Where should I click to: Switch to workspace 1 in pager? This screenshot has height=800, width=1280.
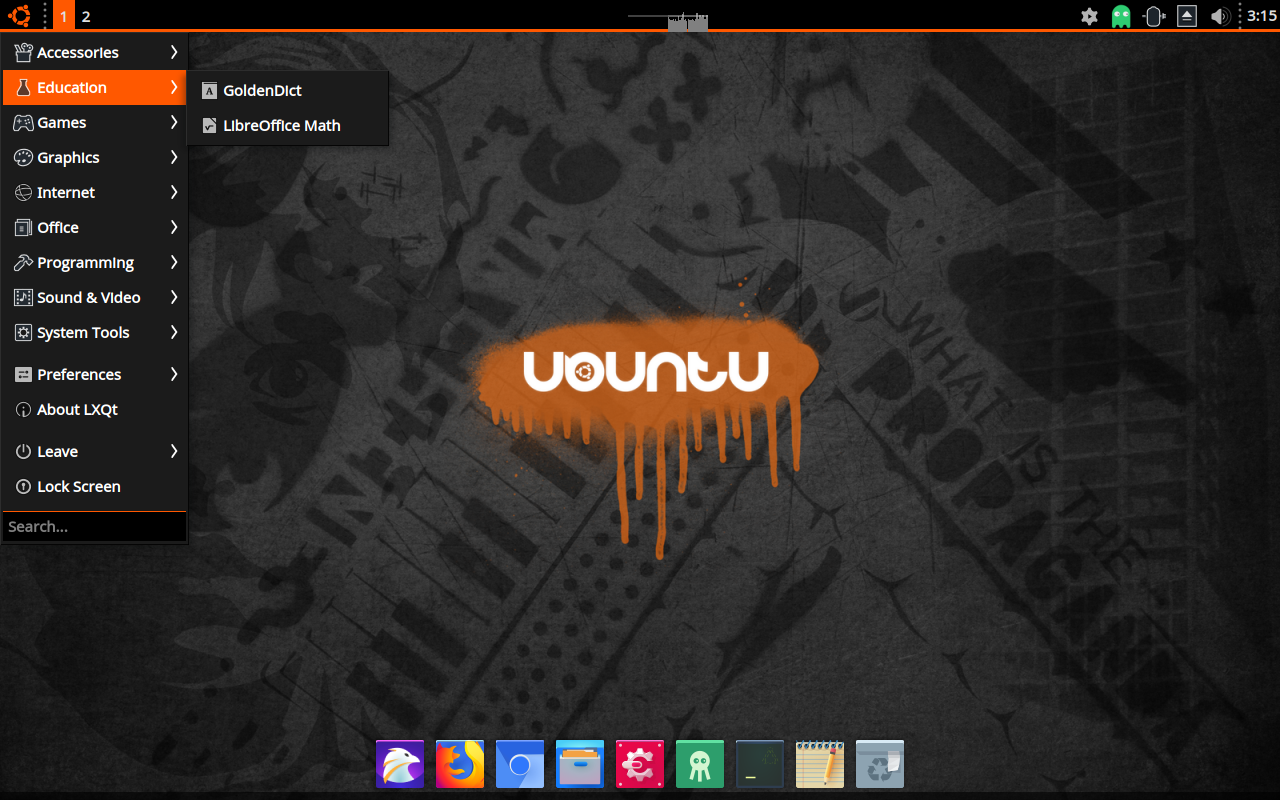coord(64,16)
